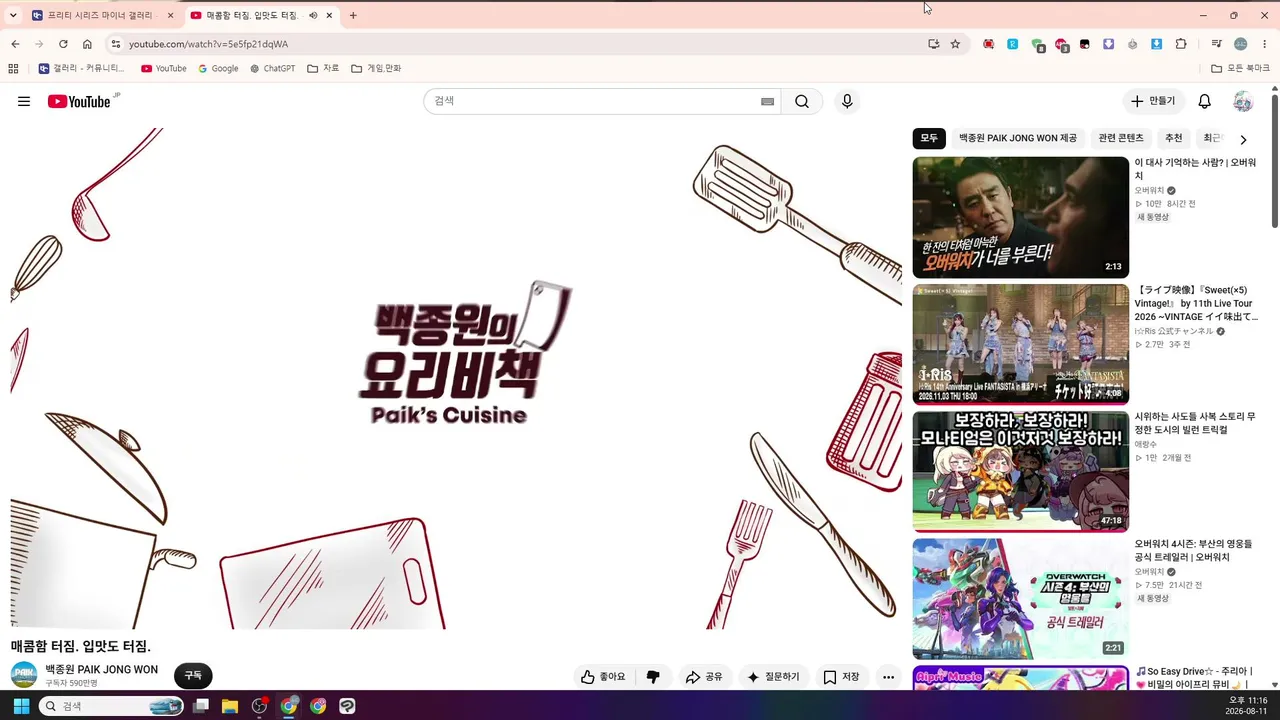Open OBS Studio from the taskbar
The image size is (1280, 720).
tap(259, 706)
